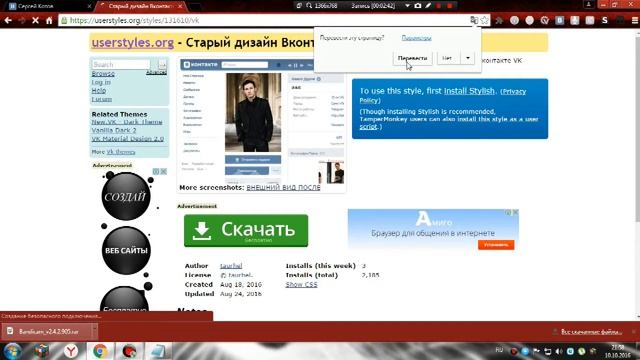The height and width of the screenshot is (360, 640).
Task: Open the Help link in sidebar
Action: coord(98,91)
